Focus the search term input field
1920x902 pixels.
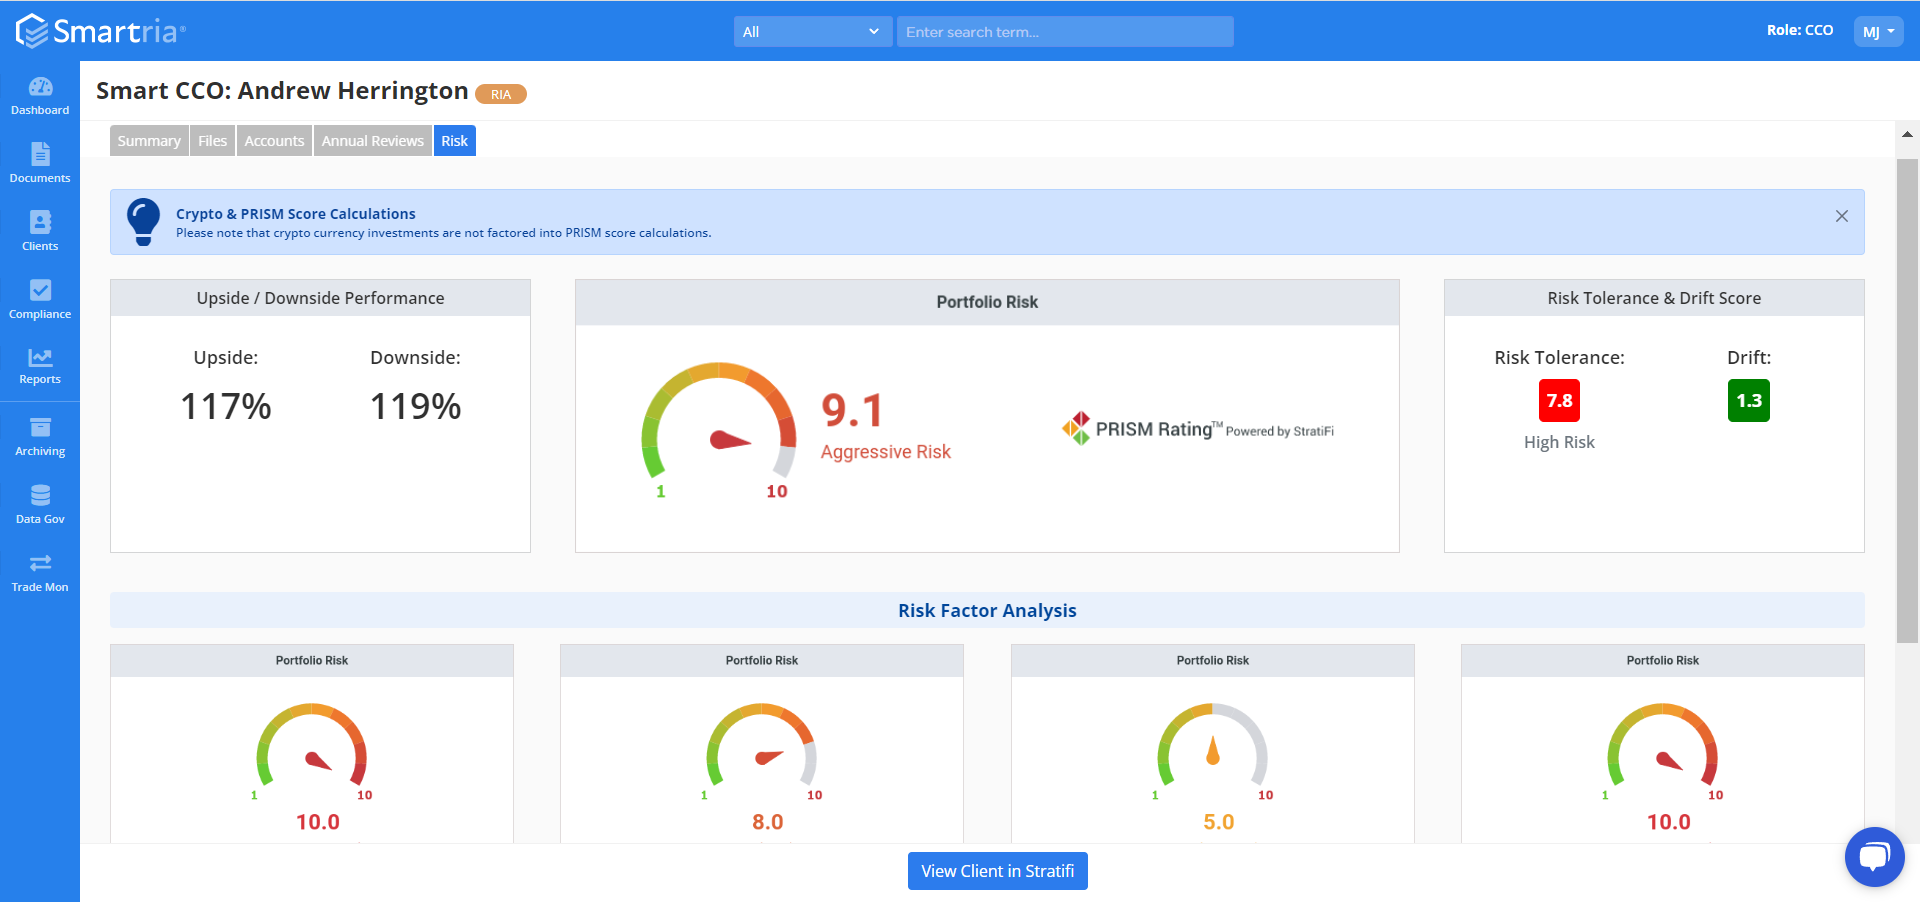1065,32
